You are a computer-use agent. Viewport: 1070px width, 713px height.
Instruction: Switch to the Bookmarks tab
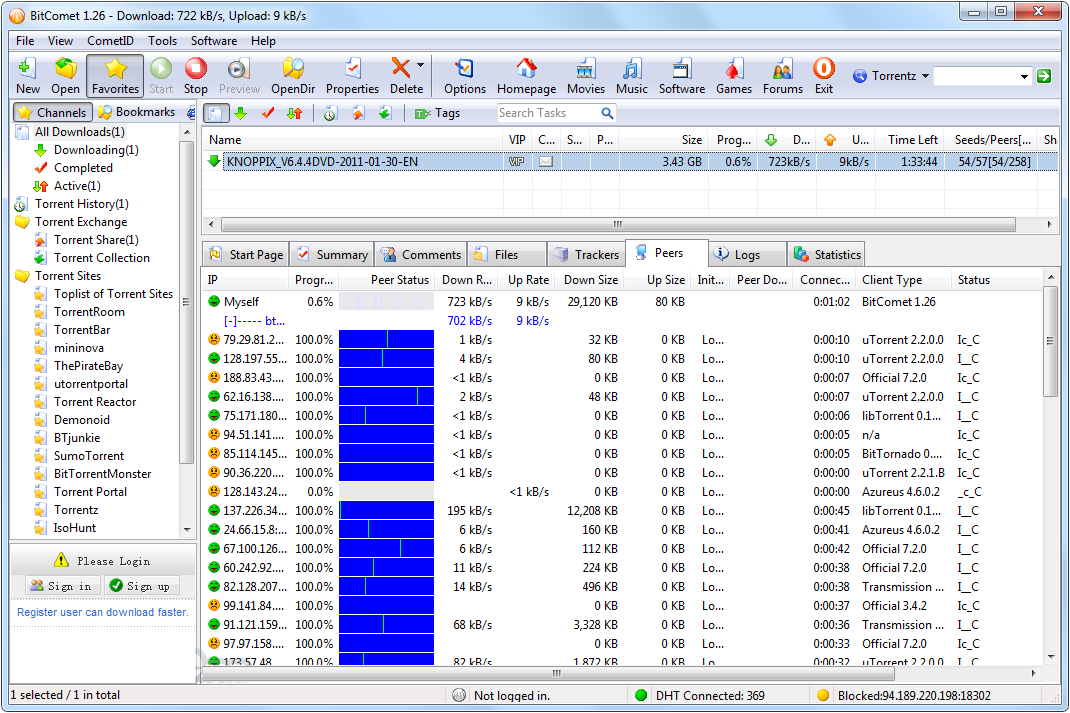136,112
